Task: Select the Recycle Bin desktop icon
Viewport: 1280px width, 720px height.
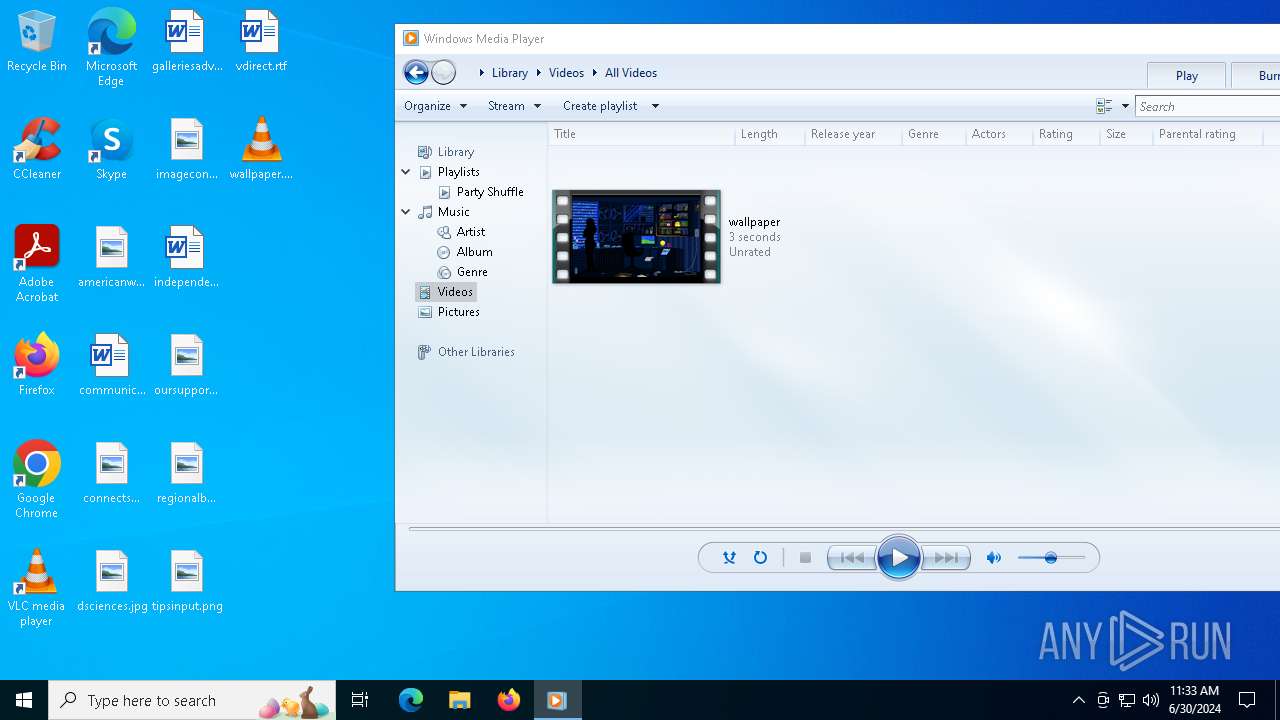Action: pos(37,42)
